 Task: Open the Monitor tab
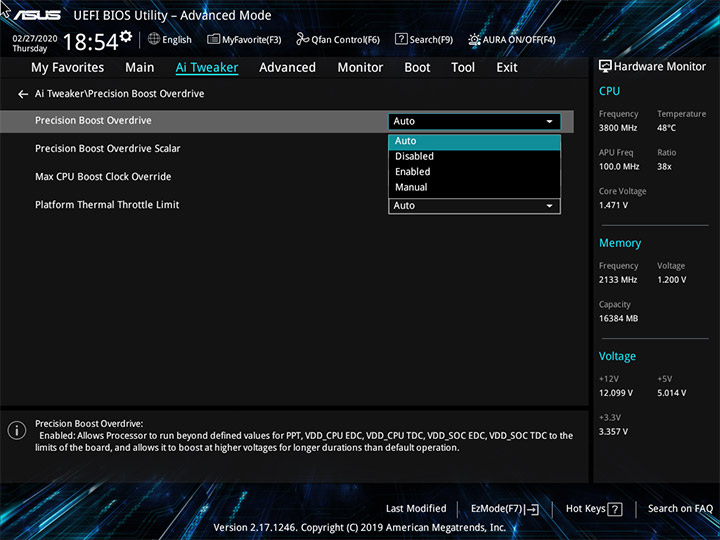pos(360,68)
